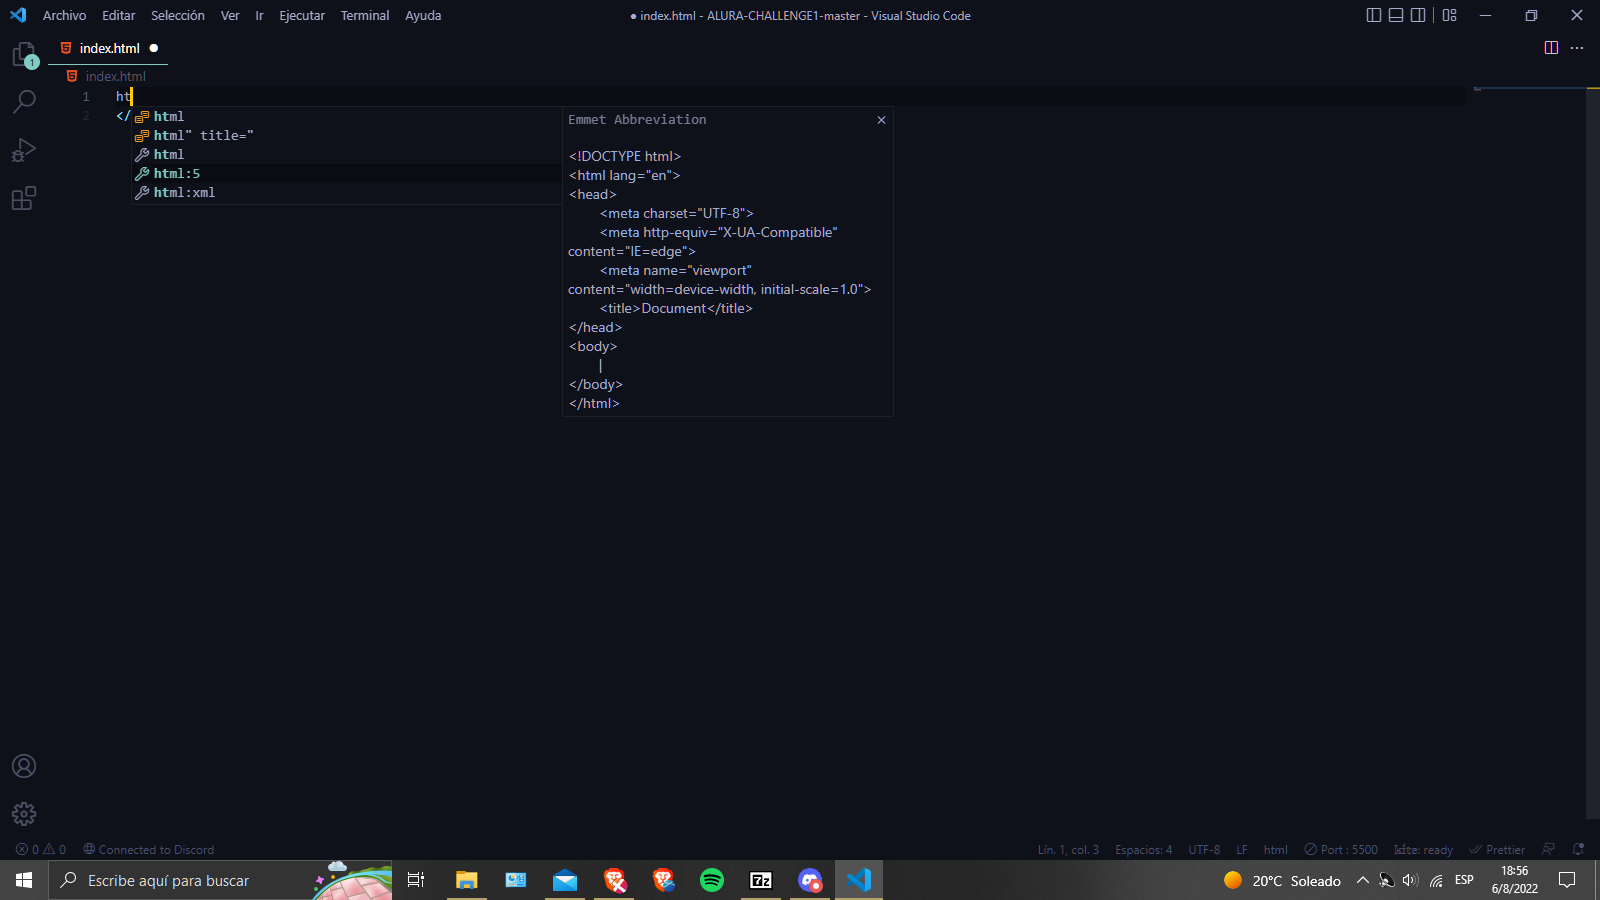Open the Terminal menu

(x=365, y=15)
